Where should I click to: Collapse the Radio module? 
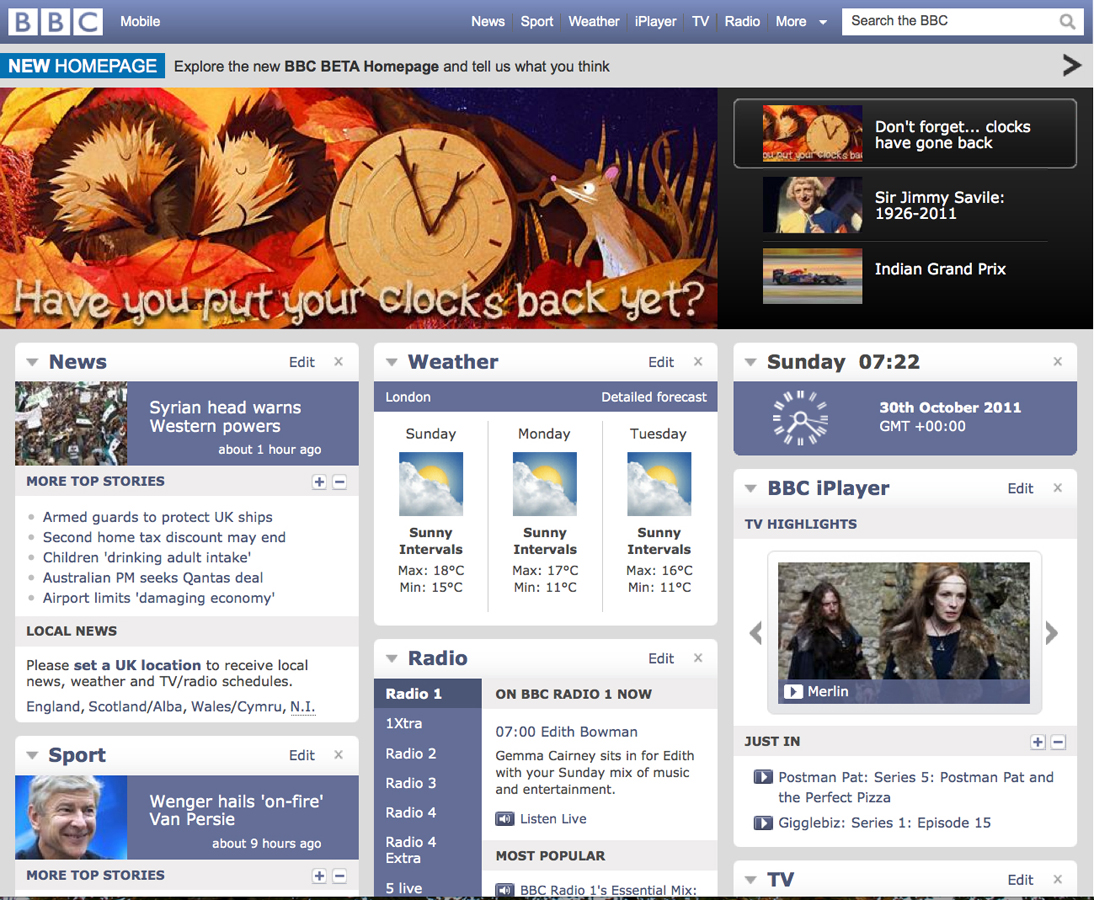(x=391, y=659)
